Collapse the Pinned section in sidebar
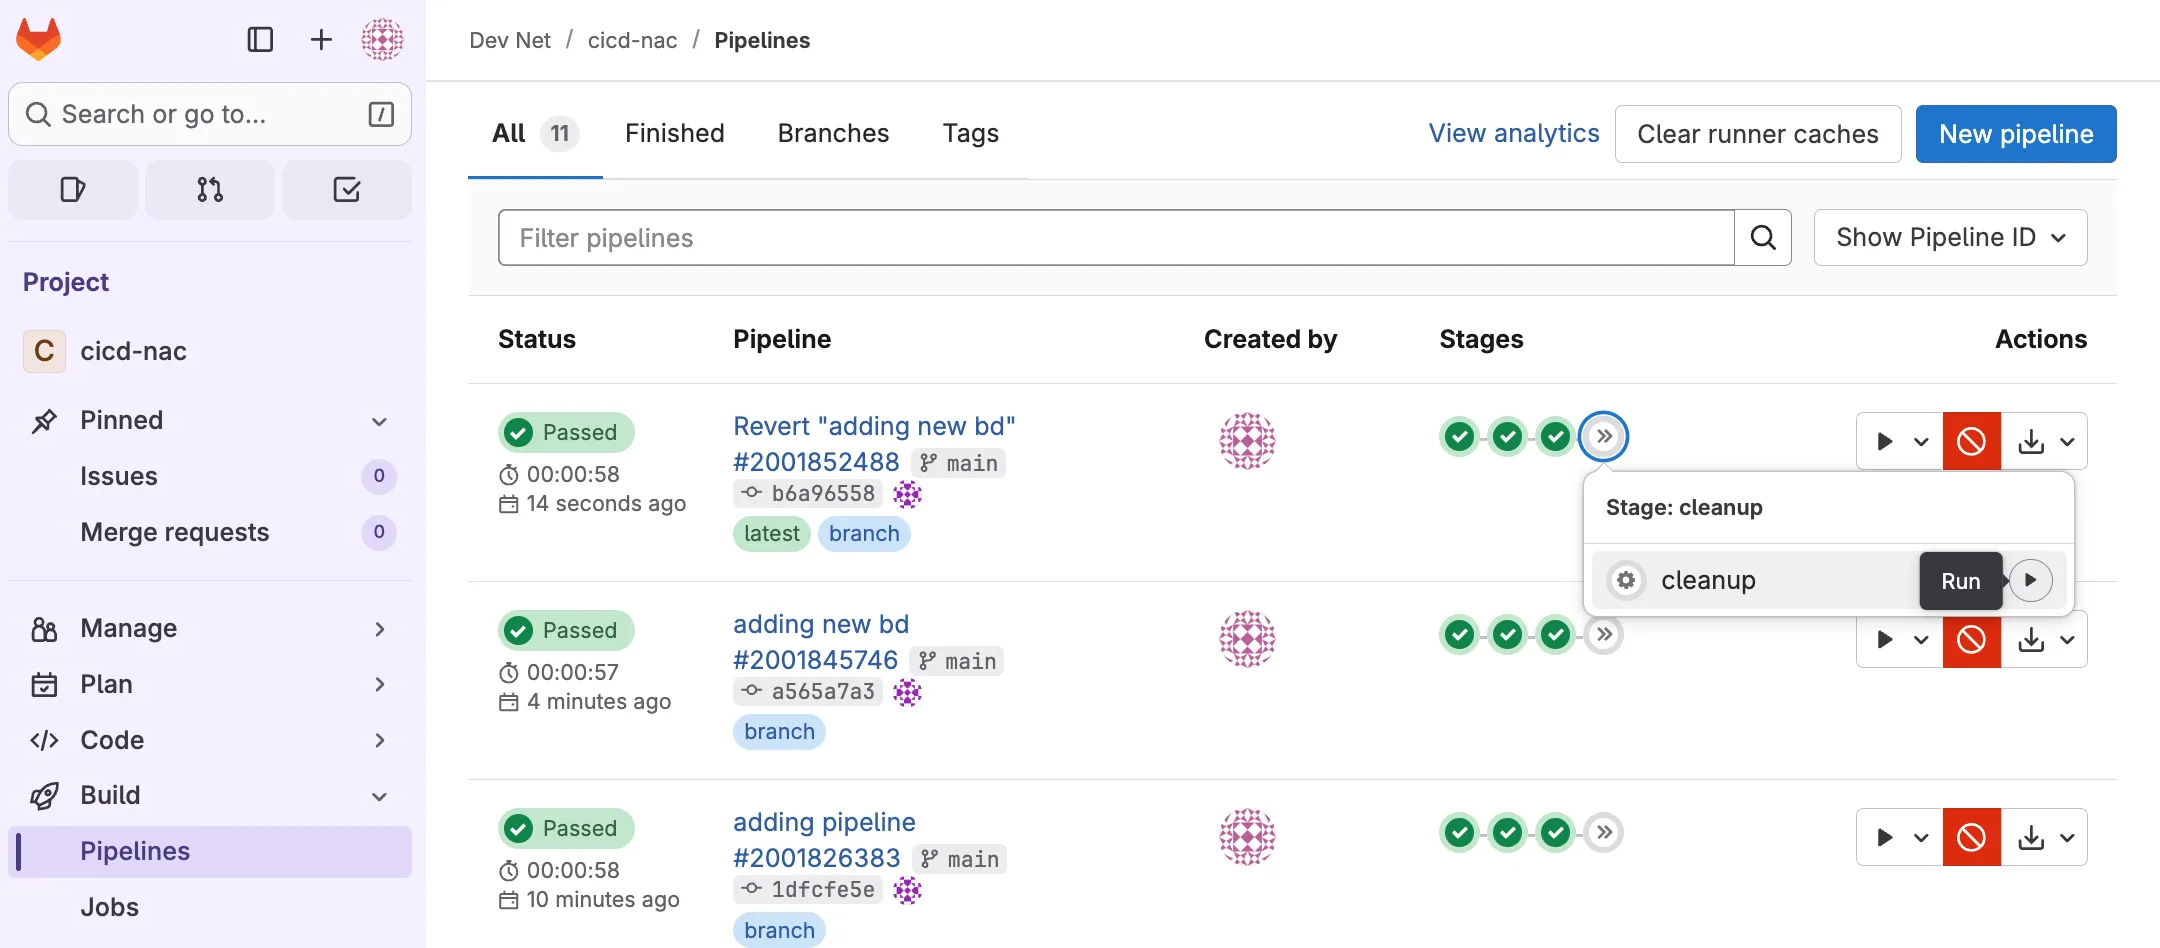2160x948 pixels. click(379, 421)
